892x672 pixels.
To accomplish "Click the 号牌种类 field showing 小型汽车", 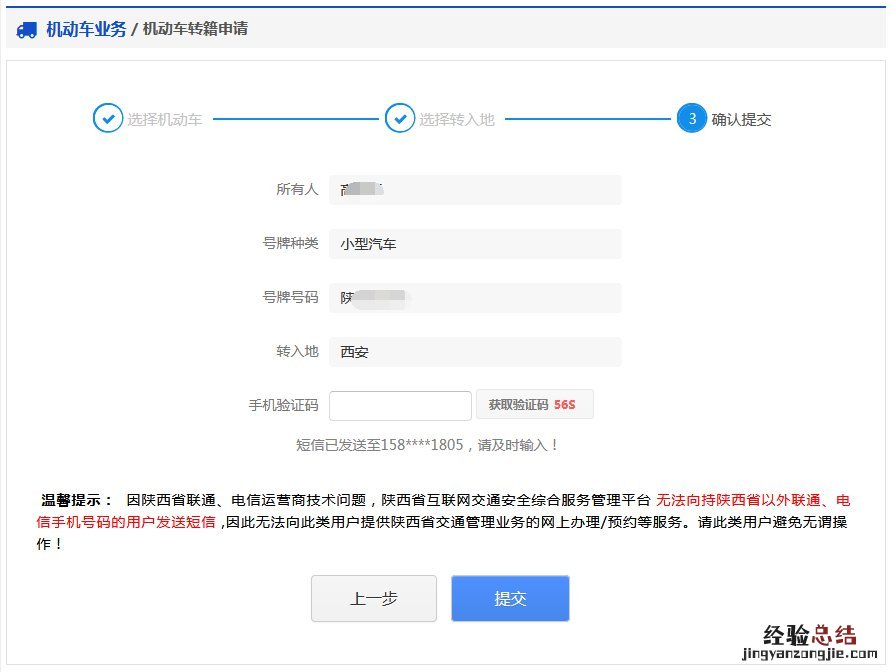I will click(x=475, y=243).
